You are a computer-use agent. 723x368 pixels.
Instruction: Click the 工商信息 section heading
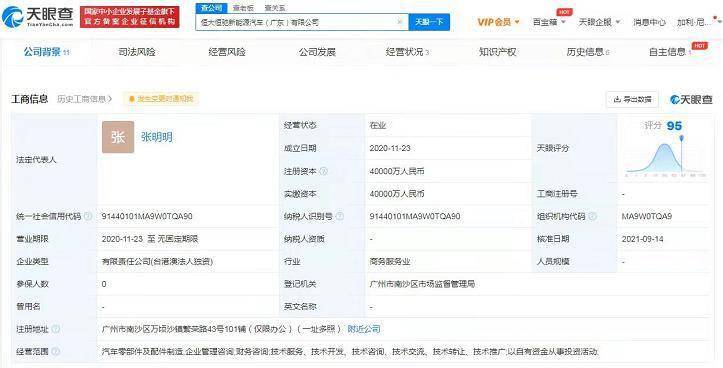tap(30, 99)
